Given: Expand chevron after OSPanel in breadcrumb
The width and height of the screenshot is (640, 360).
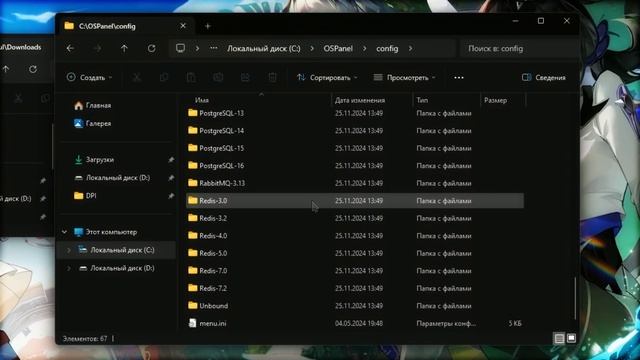Looking at the screenshot, I should coord(364,49).
